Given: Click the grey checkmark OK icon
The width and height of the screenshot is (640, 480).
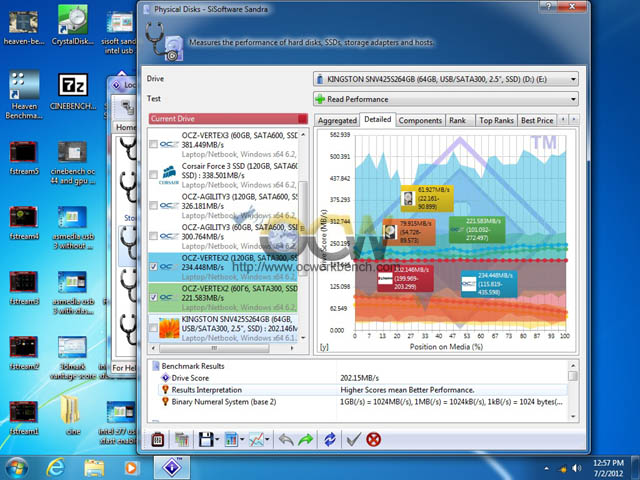Looking at the screenshot, I should click(x=353, y=440).
